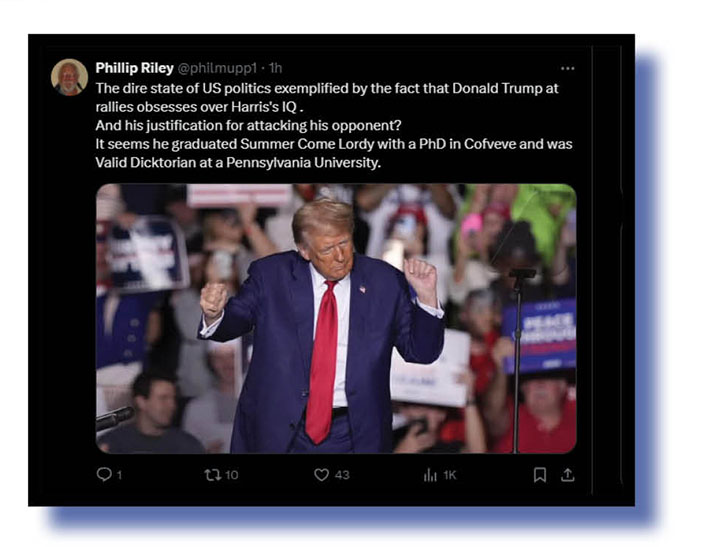Click the 'Valid Dicktorian at a Pennsylvania University' text
Image resolution: width=709 pixels, height=547 pixels.
(238, 162)
